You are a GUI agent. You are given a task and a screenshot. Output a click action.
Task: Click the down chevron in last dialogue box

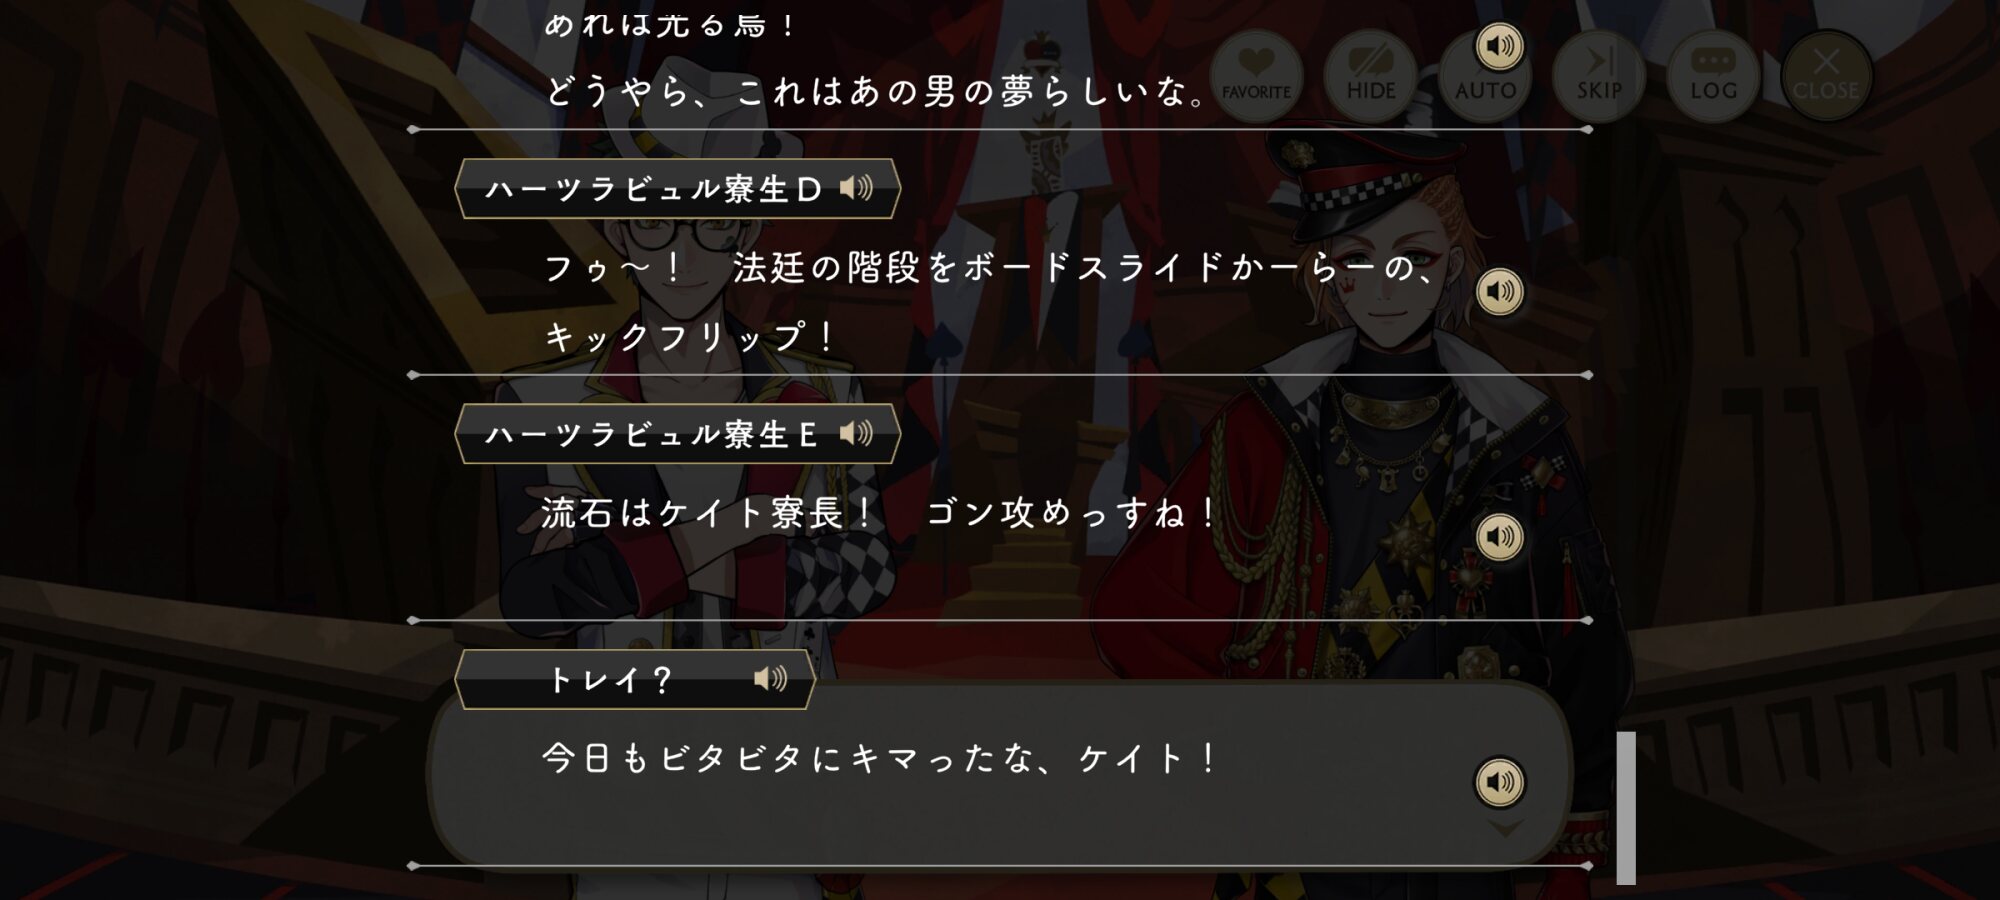[1506, 829]
